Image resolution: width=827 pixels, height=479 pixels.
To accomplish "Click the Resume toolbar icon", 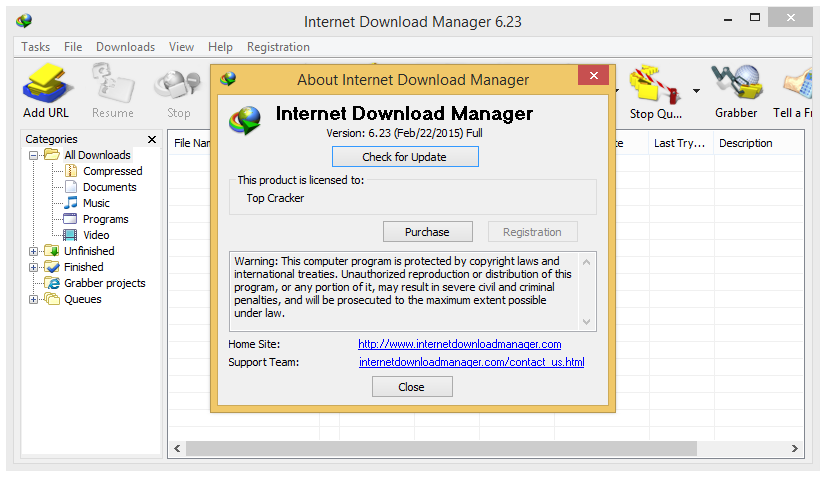I will click(113, 83).
